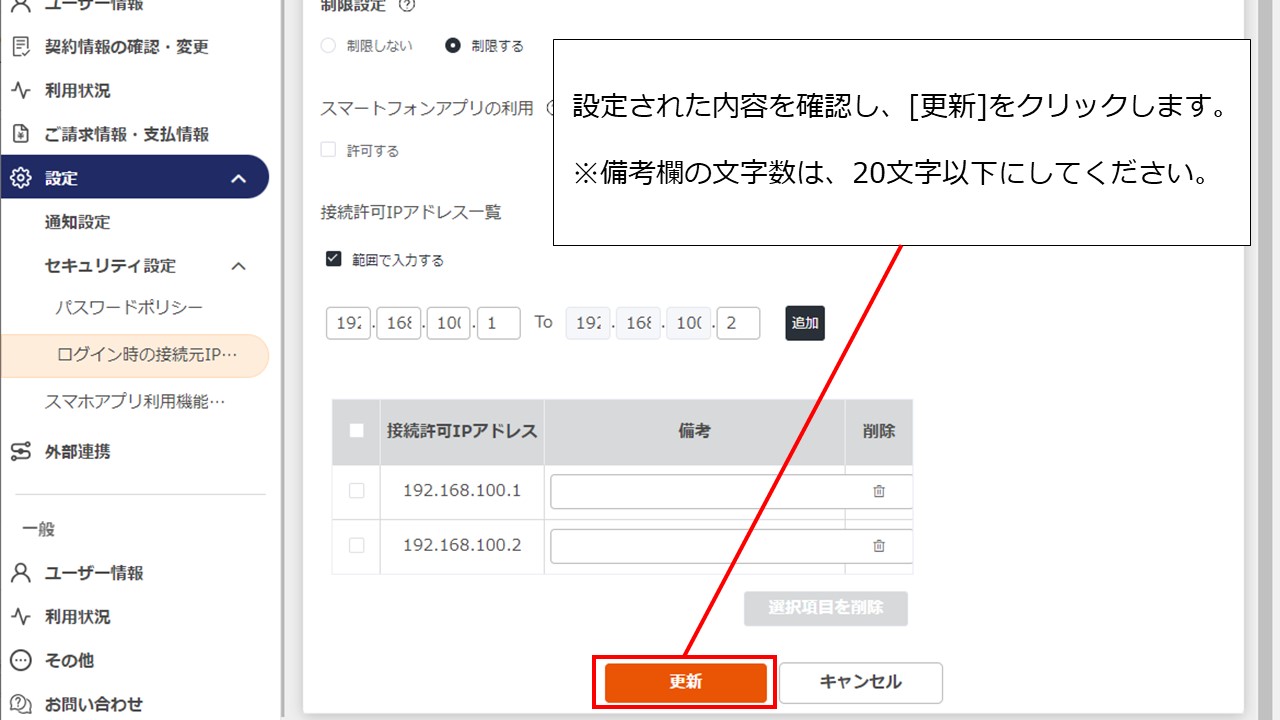Toggle the select-all checkbox in table header
This screenshot has height=720, width=1280.
357,431
